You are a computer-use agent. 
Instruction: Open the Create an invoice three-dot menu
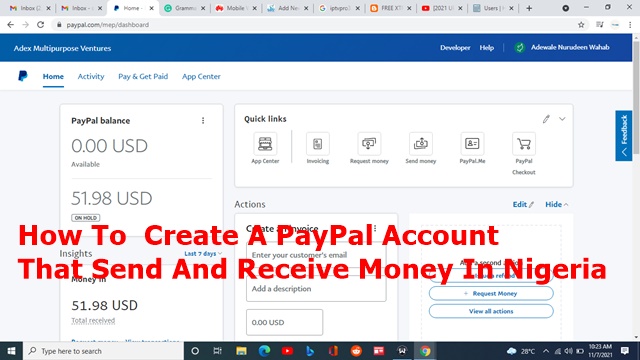[x=375, y=228]
